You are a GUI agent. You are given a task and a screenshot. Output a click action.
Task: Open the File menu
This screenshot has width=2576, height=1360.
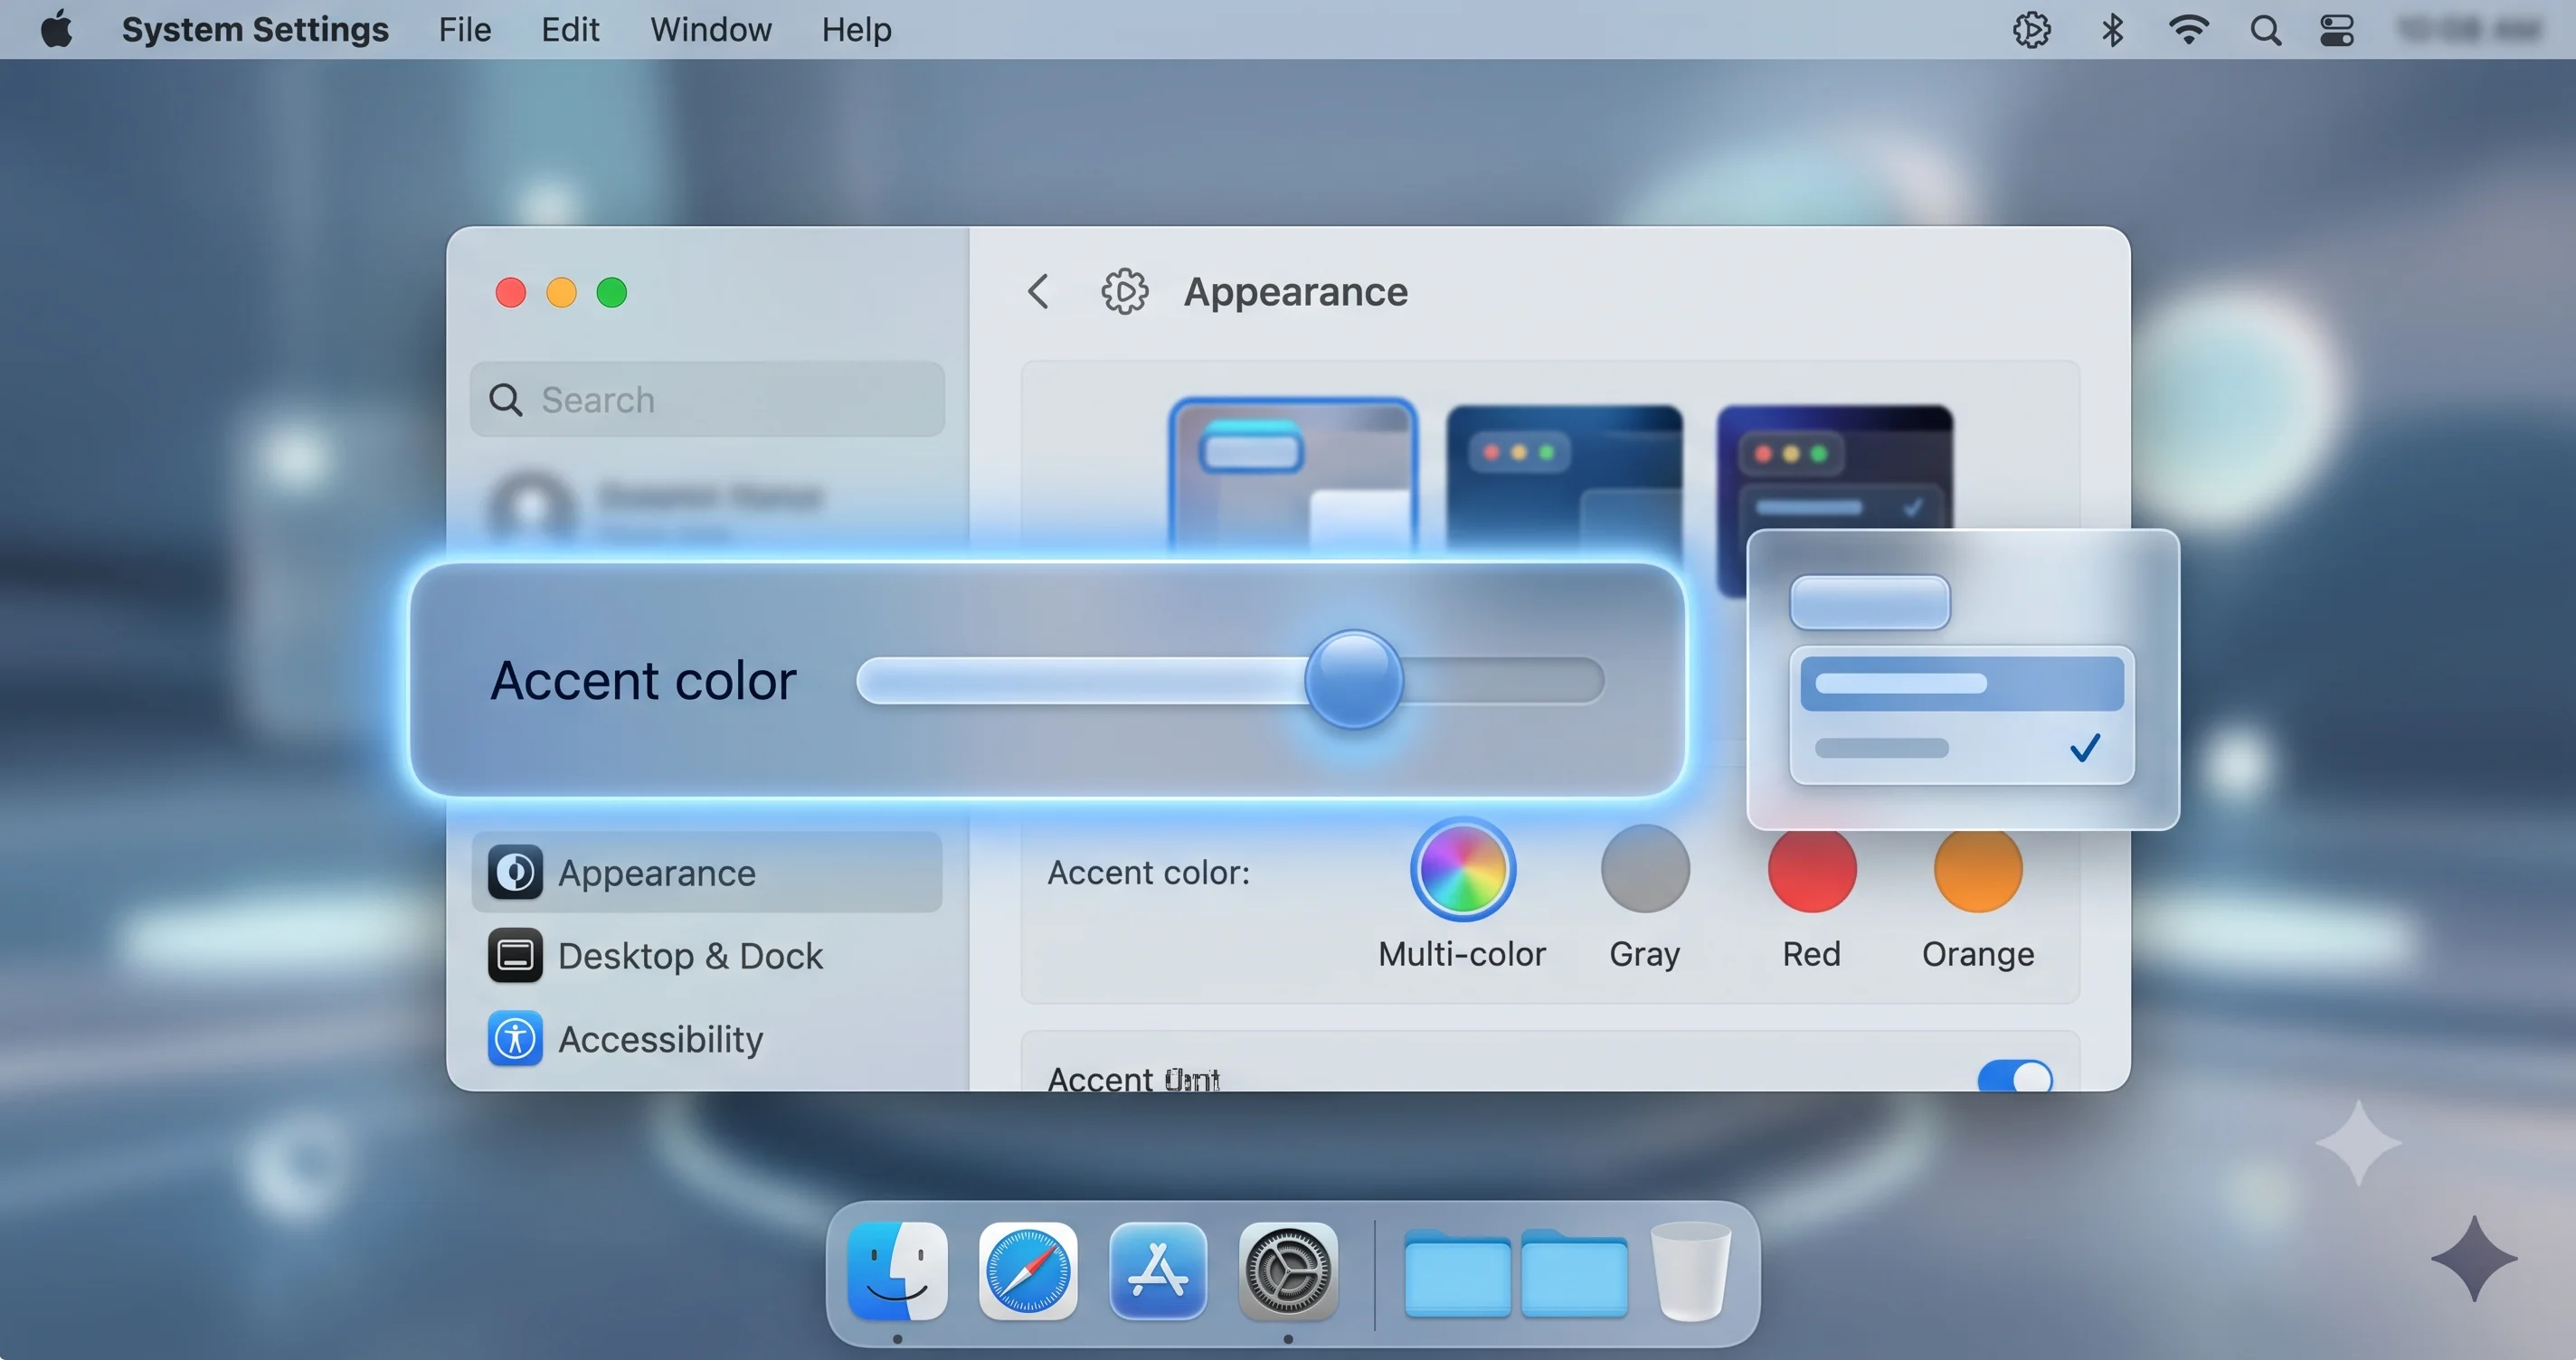(x=465, y=29)
